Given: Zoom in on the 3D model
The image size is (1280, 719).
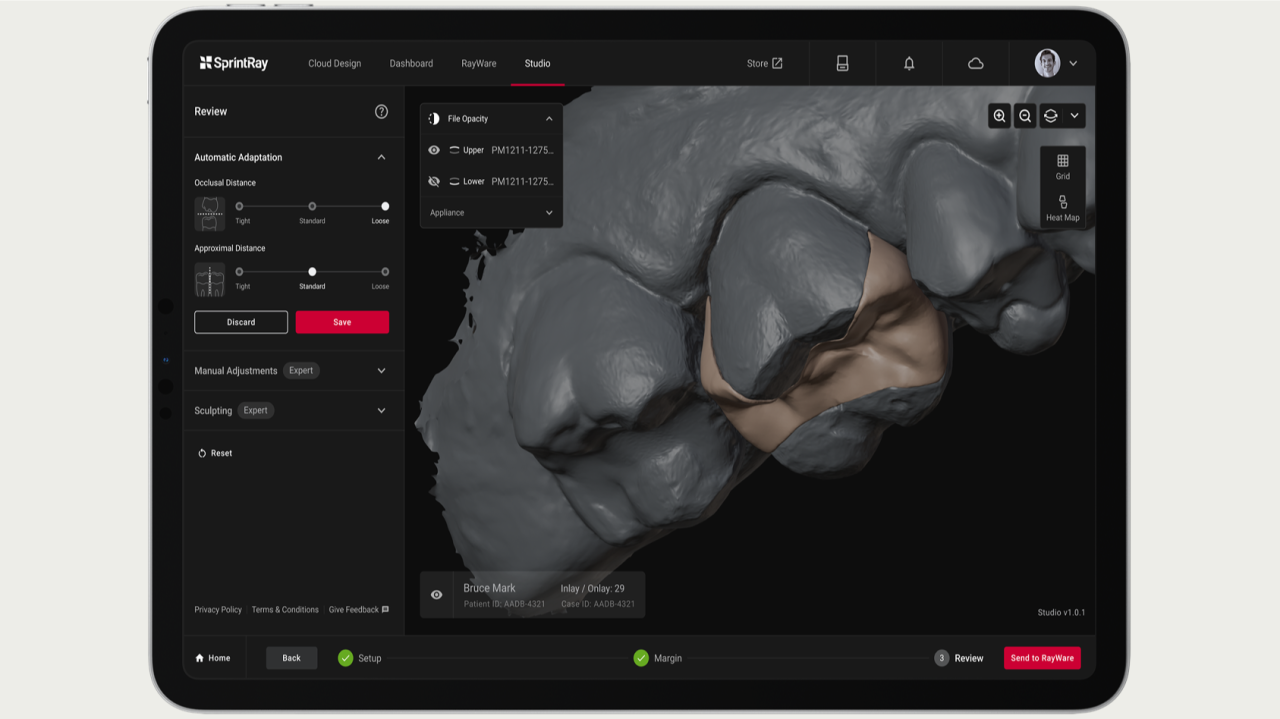Looking at the screenshot, I should point(999,116).
